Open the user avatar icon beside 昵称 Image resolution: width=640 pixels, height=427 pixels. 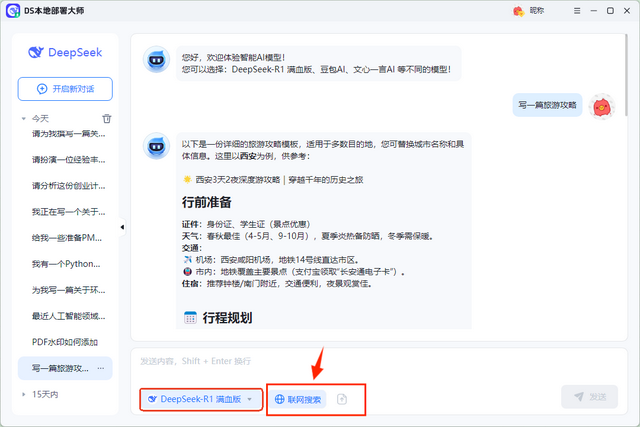pos(518,11)
